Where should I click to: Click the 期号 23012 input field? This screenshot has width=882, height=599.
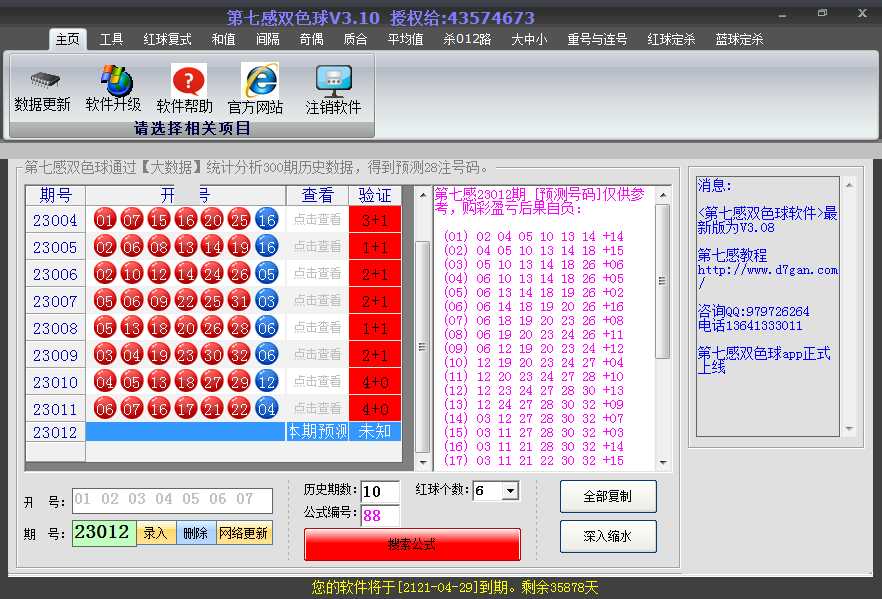pos(104,533)
